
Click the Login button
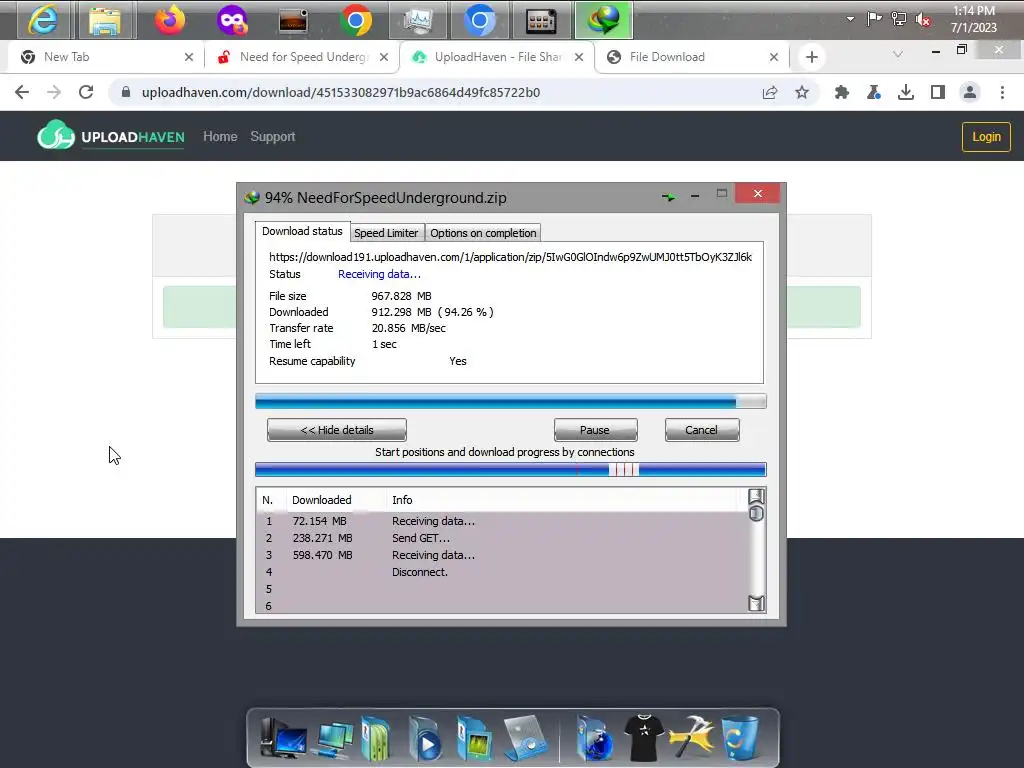[x=986, y=136]
